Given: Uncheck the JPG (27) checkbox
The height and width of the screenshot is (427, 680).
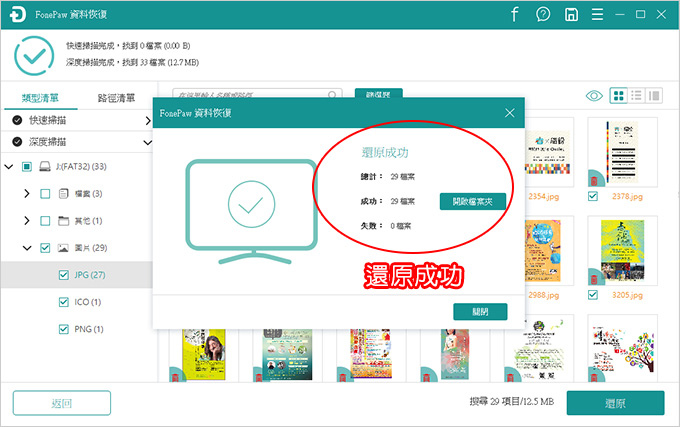Looking at the screenshot, I should point(63,275).
